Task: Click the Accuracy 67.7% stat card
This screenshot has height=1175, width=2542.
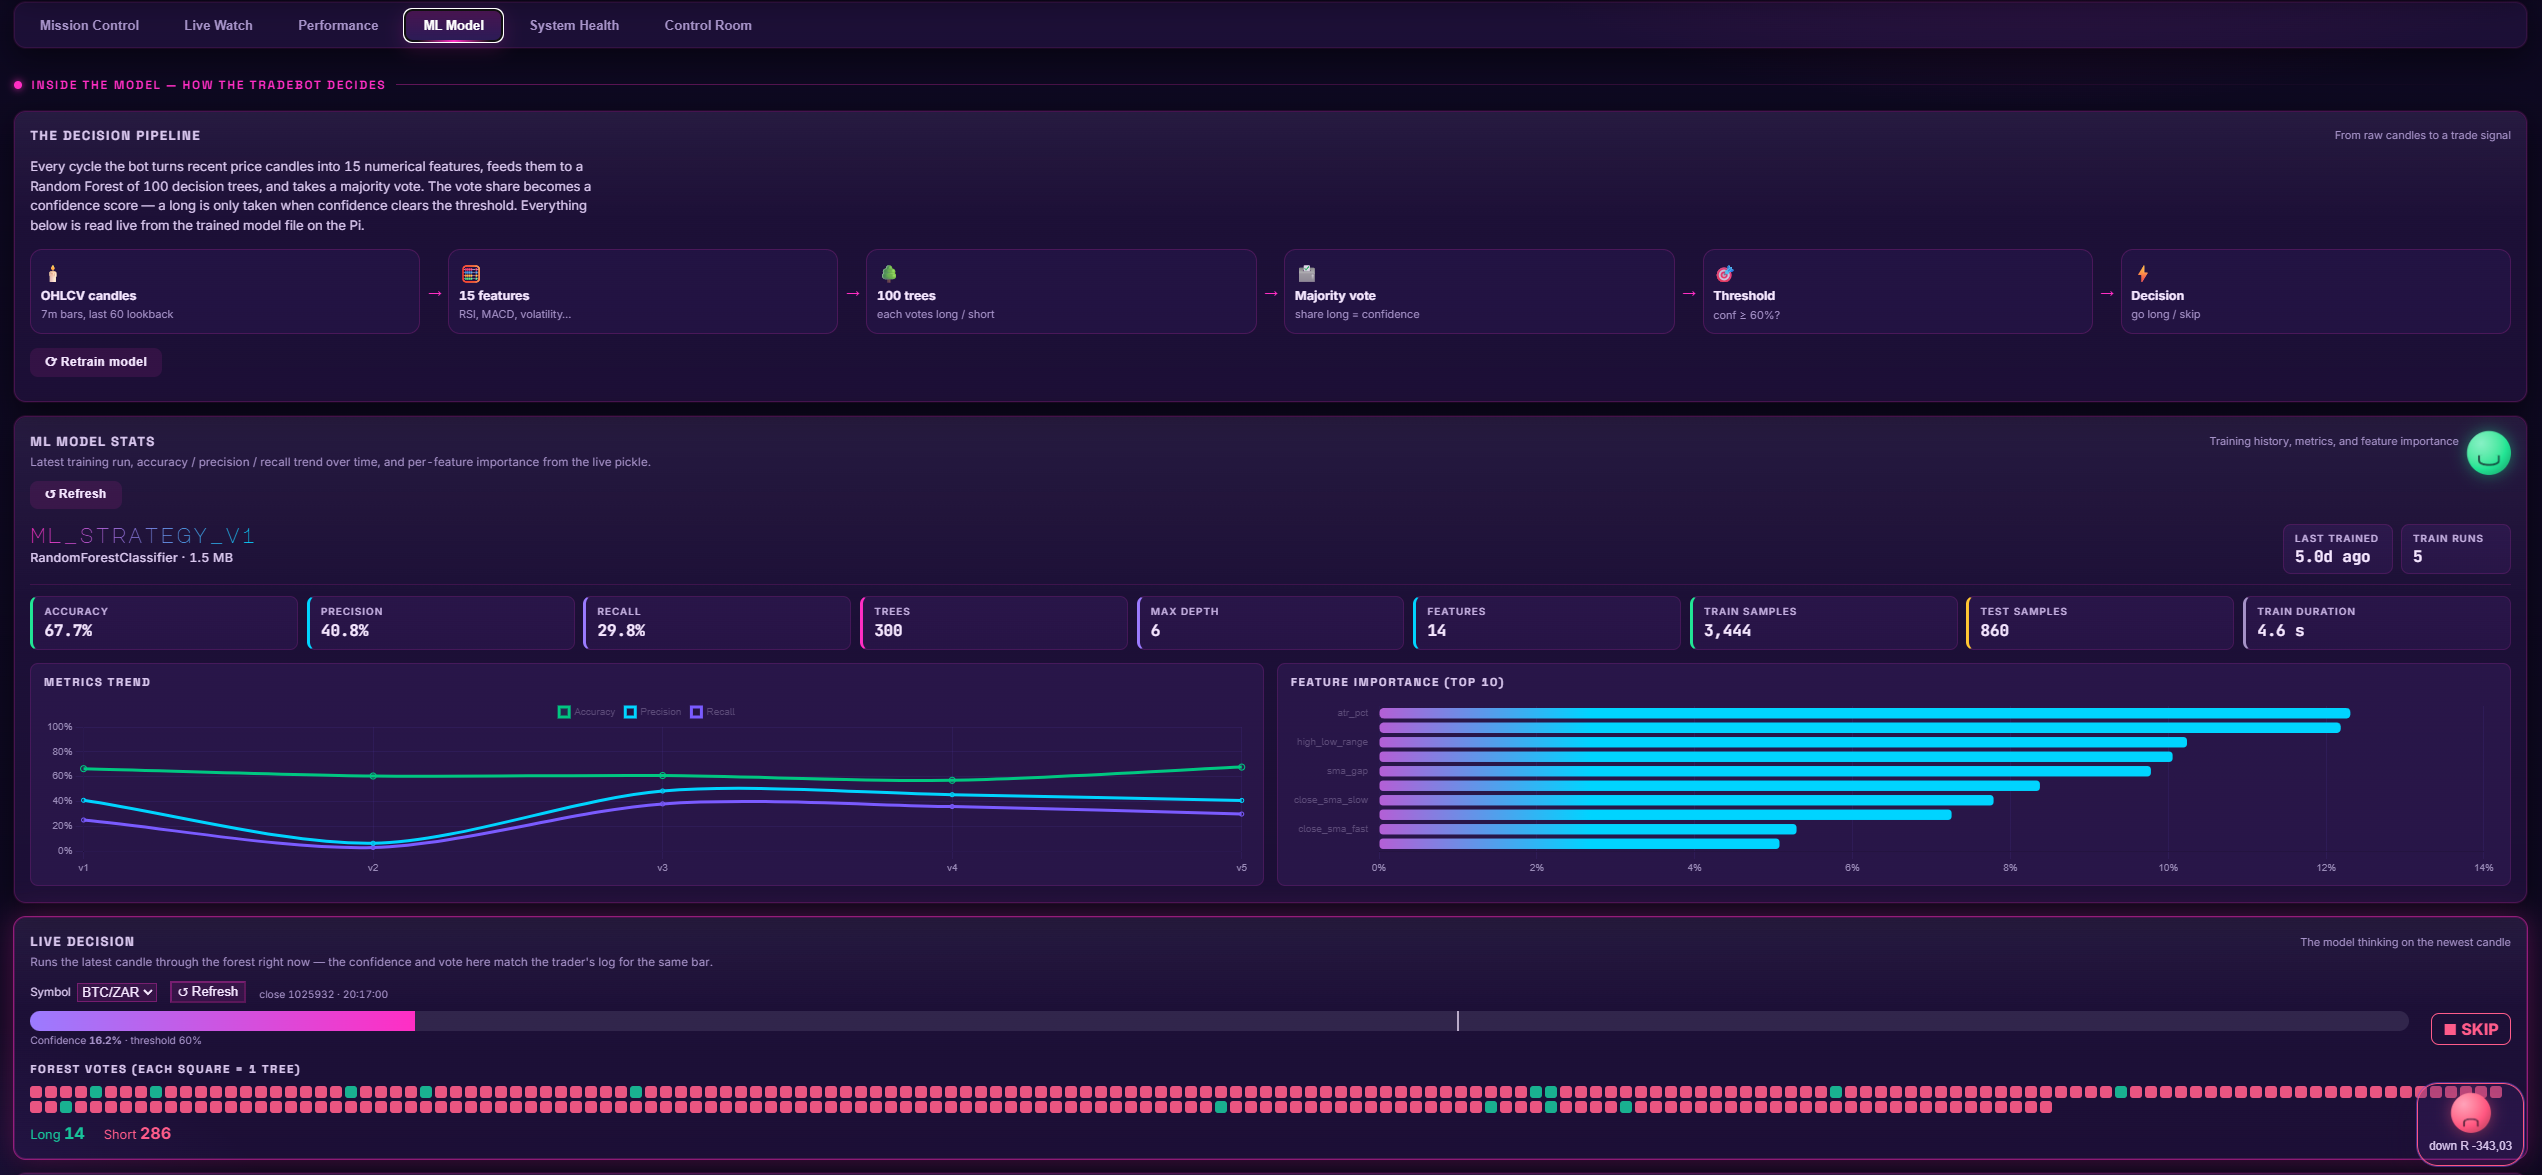Action: (x=164, y=622)
